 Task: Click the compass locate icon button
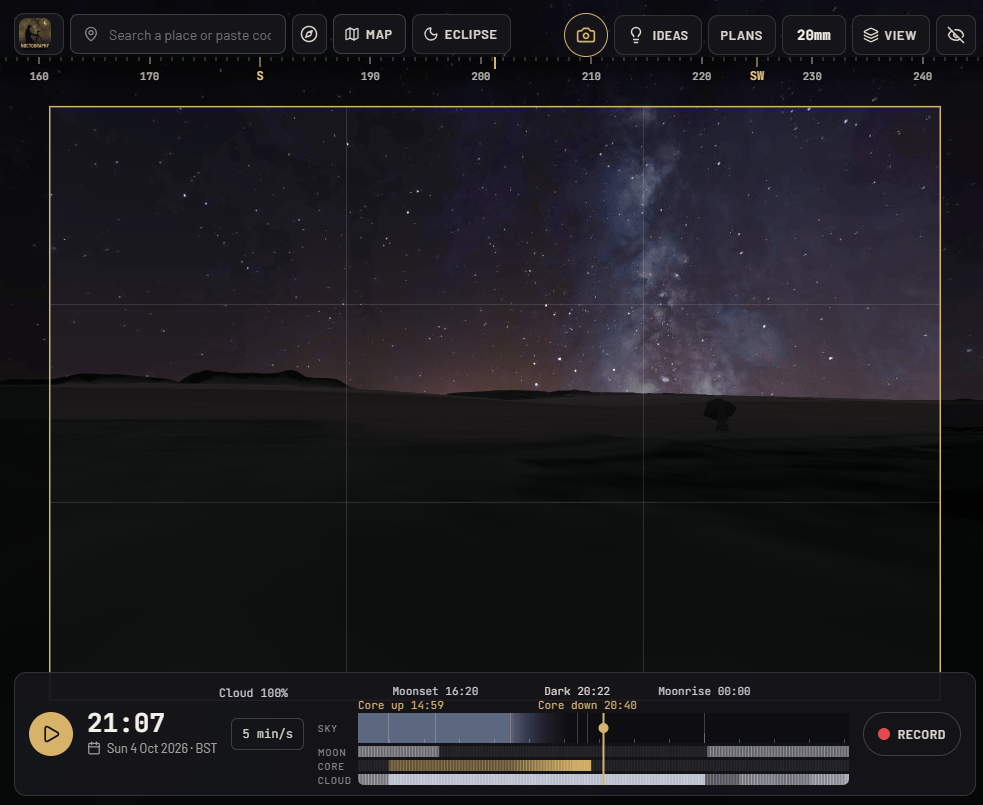[x=309, y=34]
